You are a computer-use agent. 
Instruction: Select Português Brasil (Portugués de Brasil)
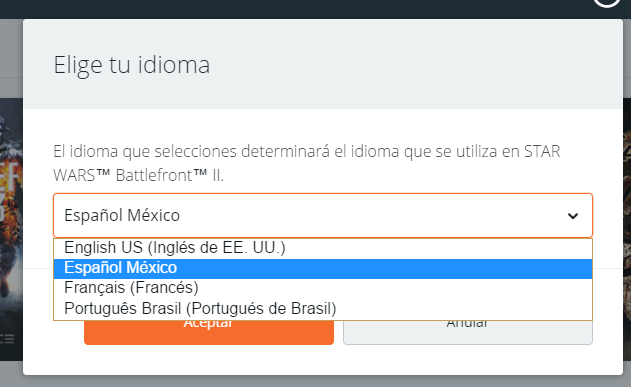coord(323,309)
